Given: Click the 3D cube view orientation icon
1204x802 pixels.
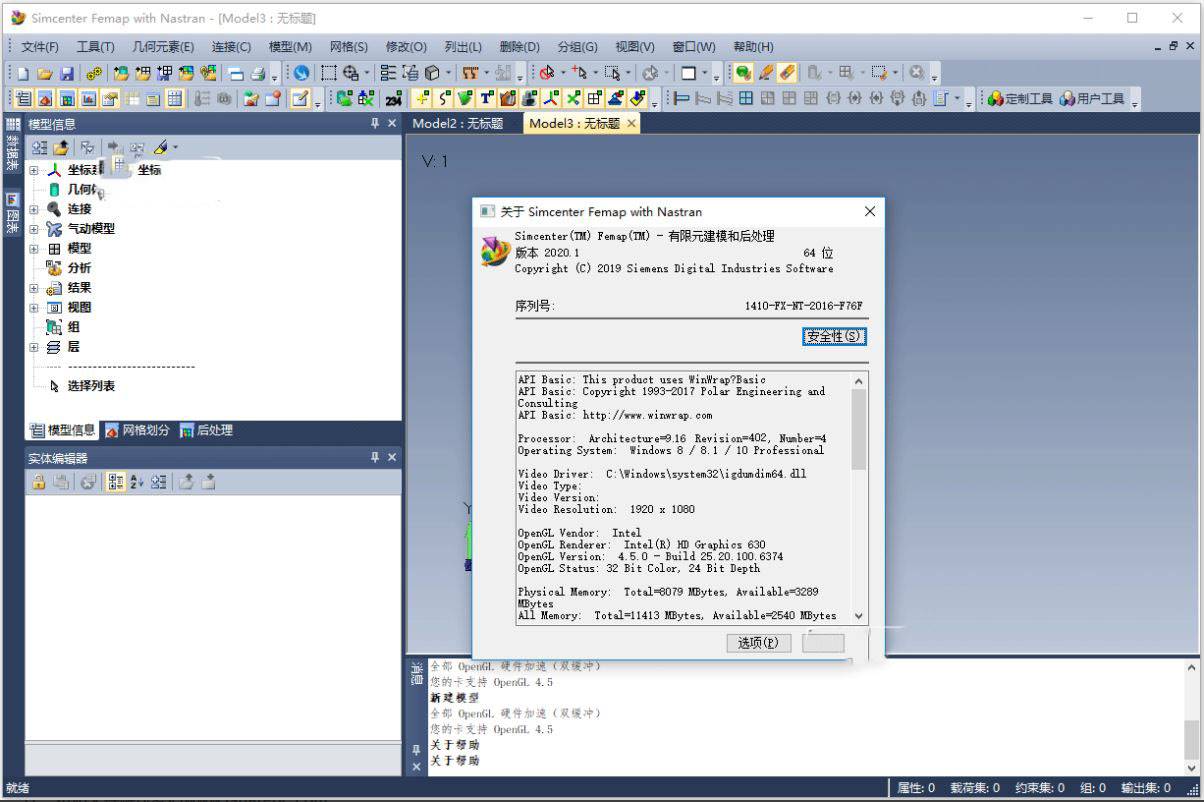Looking at the screenshot, I should click(x=432, y=73).
